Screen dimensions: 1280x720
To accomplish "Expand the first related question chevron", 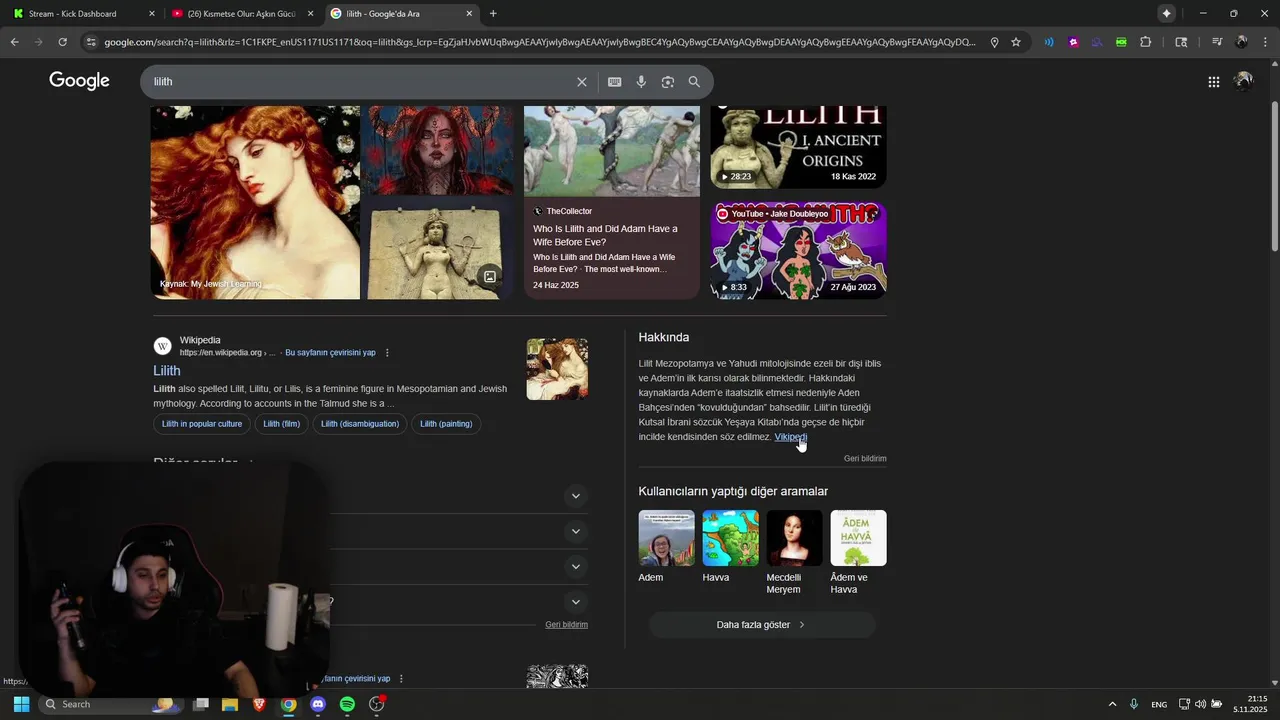I will pos(575,496).
